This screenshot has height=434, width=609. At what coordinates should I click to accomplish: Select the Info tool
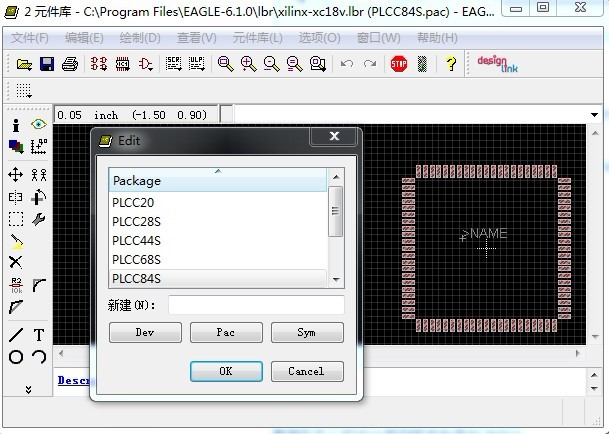click(16, 125)
